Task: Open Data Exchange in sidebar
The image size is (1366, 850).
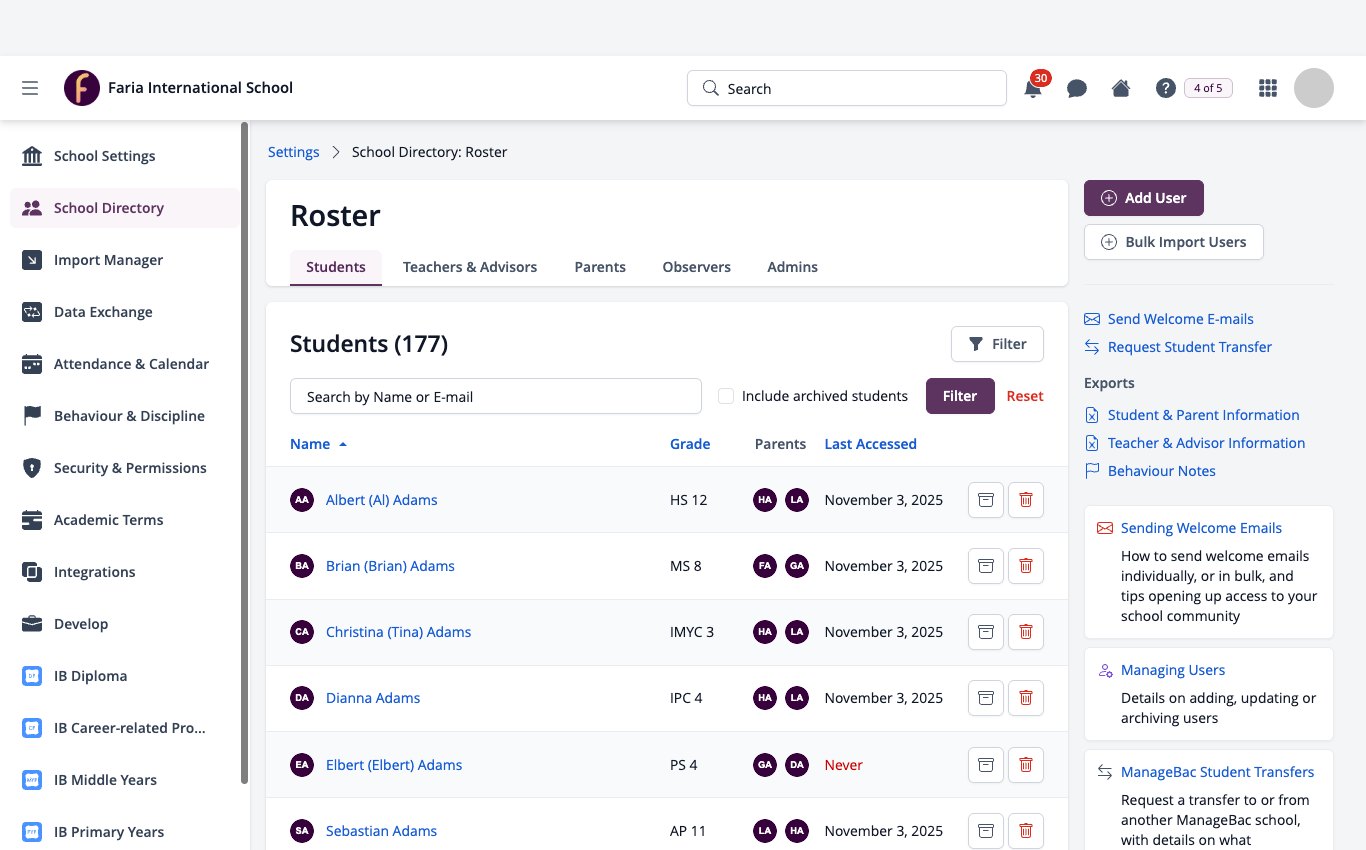Action: (125, 312)
